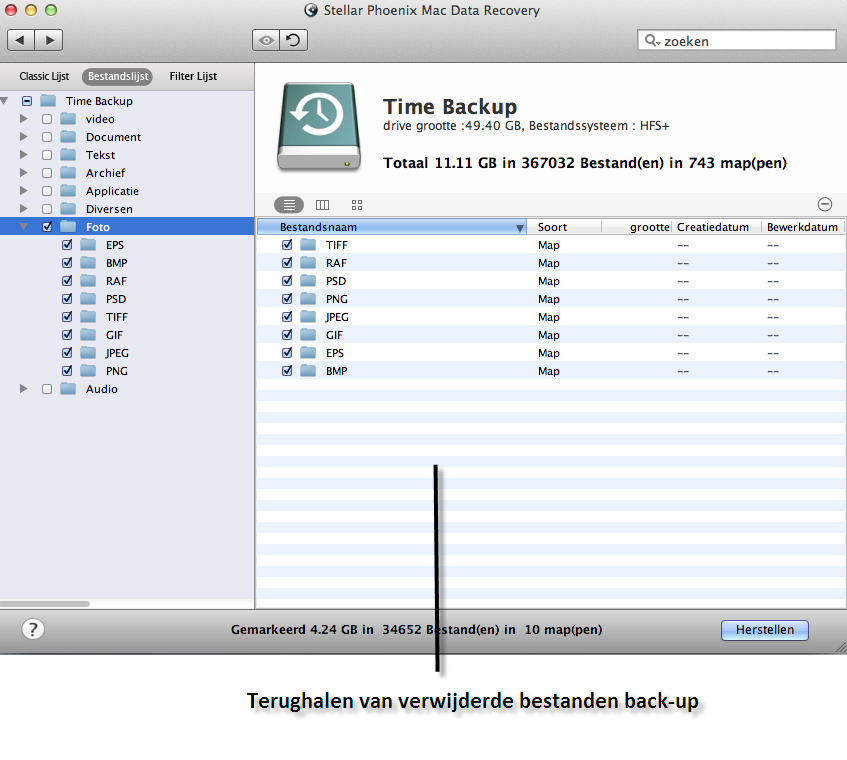
Task: Click the JPEG folder icon in table
Action: (x=308, y=317)
